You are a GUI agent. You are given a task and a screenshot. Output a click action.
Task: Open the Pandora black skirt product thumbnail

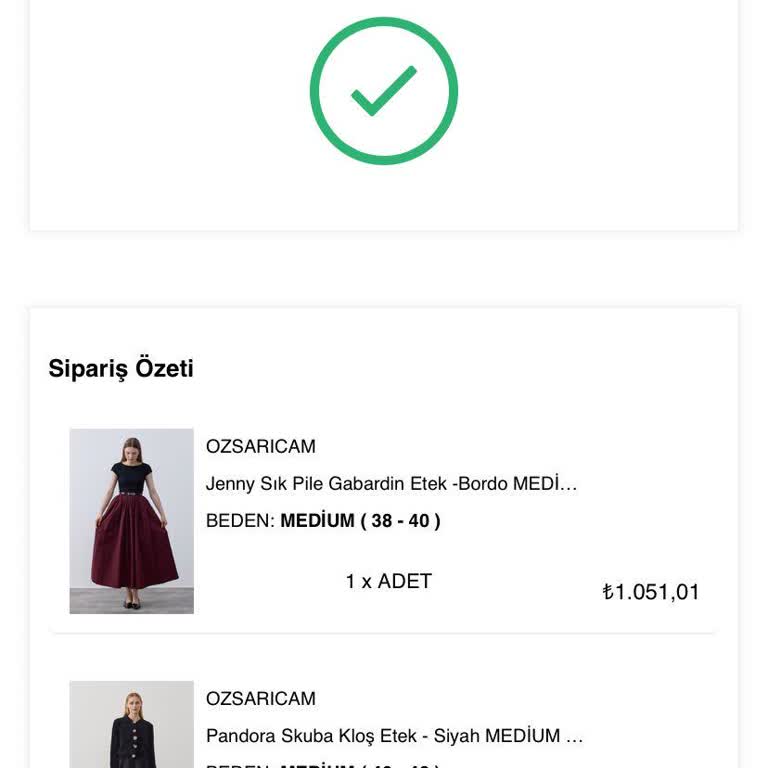point(131,724)
